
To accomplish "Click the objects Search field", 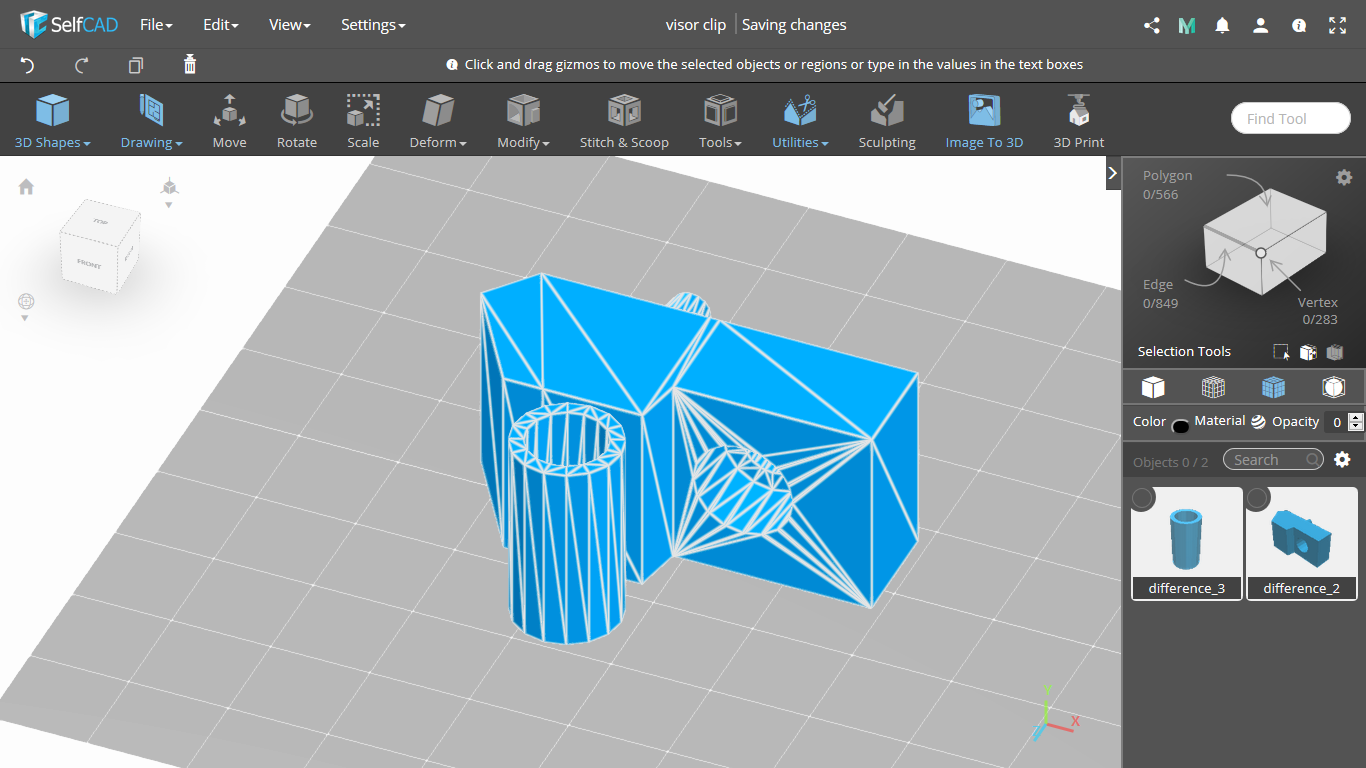I will click(x=1273, y=459).
